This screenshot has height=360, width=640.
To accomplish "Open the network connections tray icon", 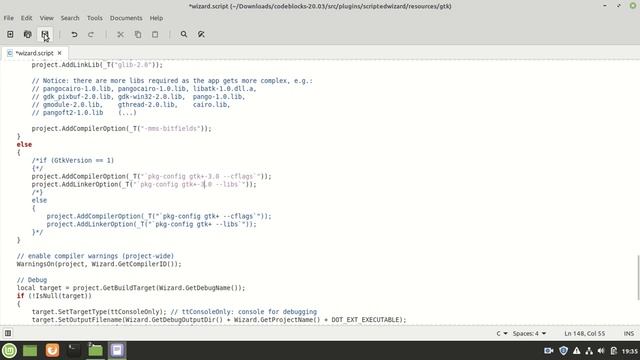I will click(589, 351).
